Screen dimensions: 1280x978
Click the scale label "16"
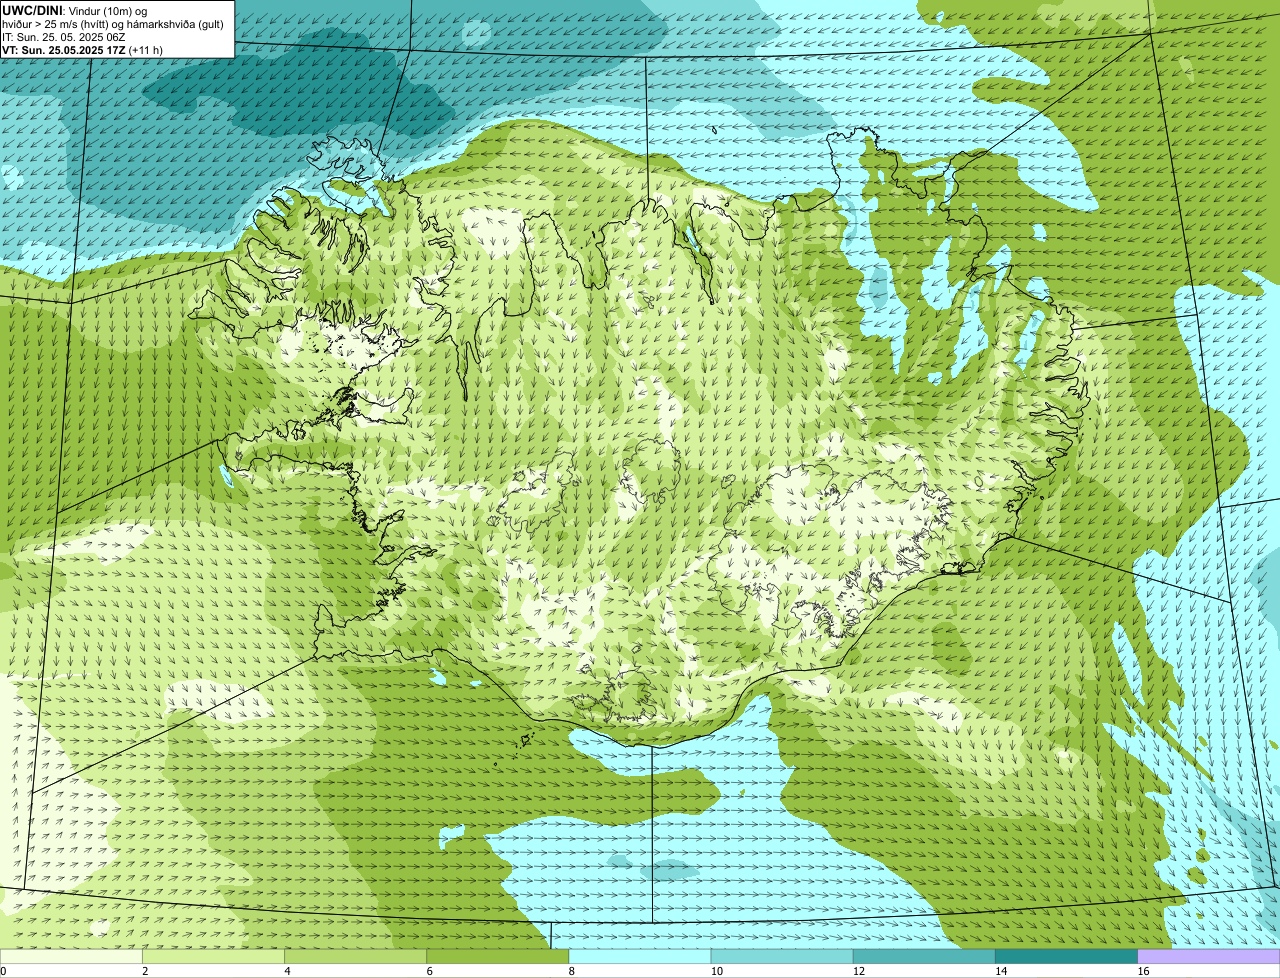[x=1144, y=971]
